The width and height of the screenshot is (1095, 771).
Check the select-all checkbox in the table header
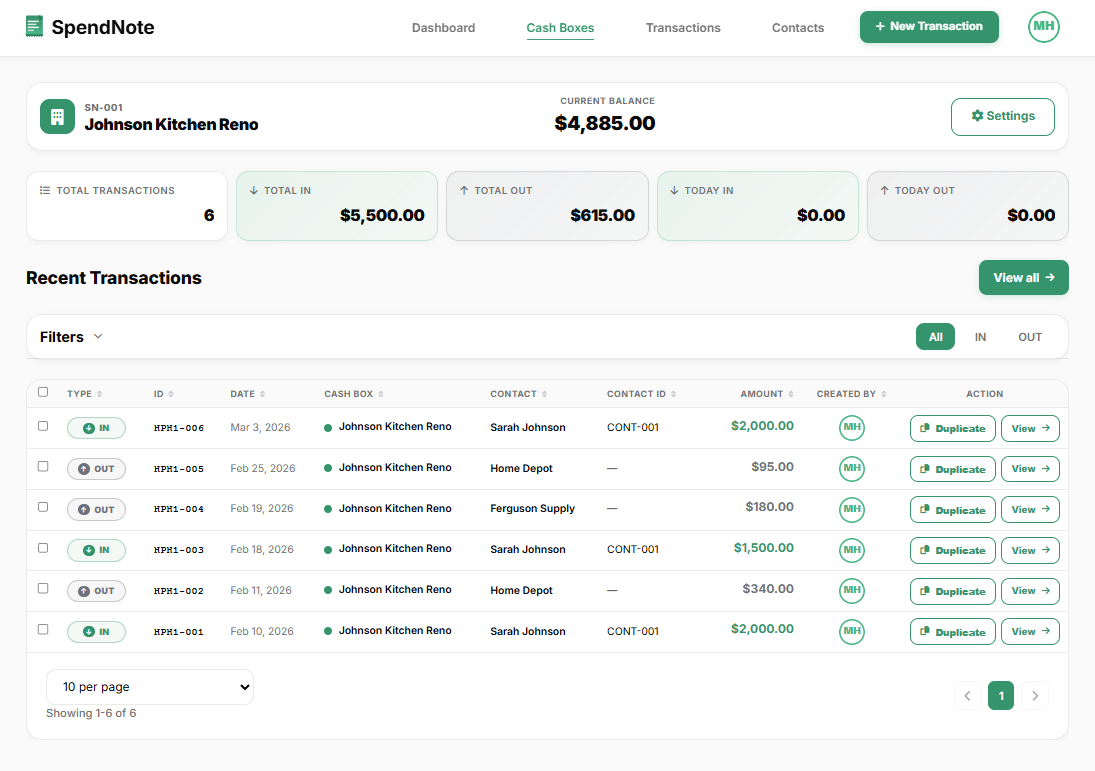(43, 392)
